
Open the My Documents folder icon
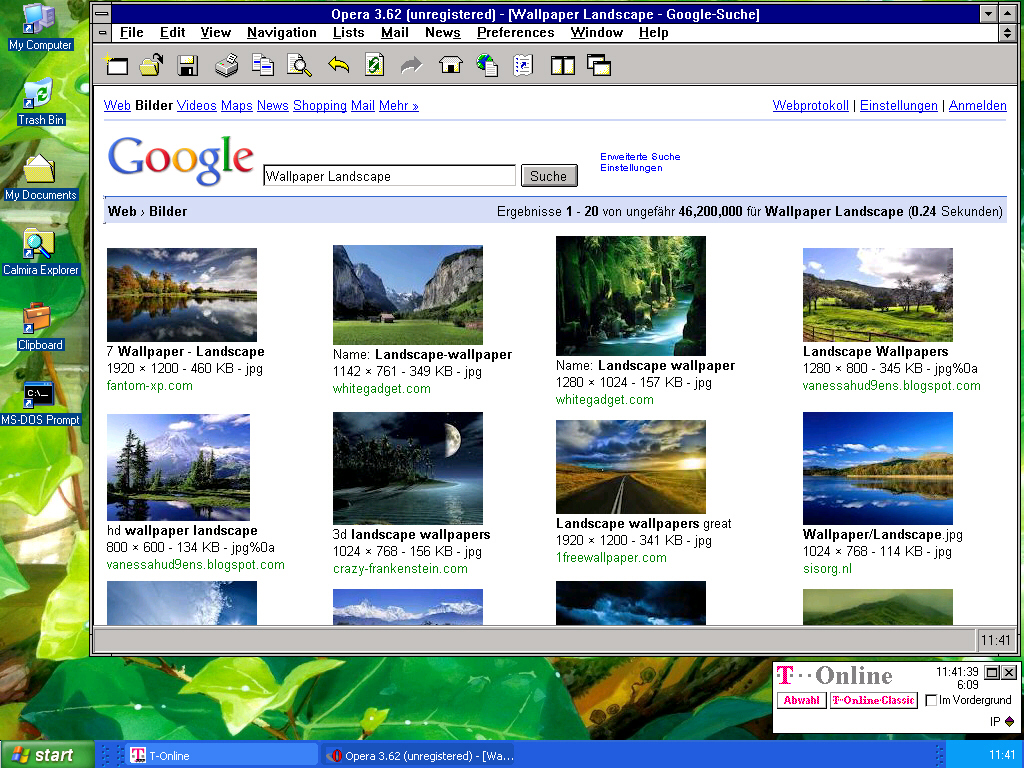coord(40,177)
